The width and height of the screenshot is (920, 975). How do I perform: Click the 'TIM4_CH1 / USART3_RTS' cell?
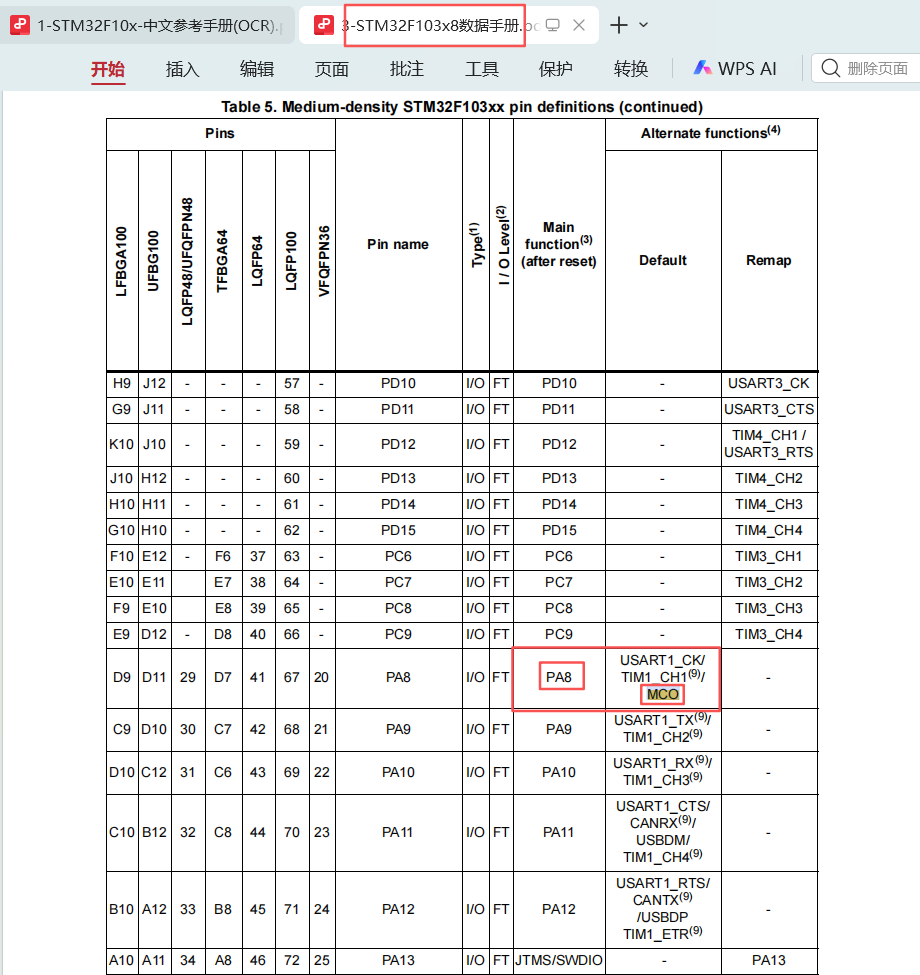click(x=768, y=444)
